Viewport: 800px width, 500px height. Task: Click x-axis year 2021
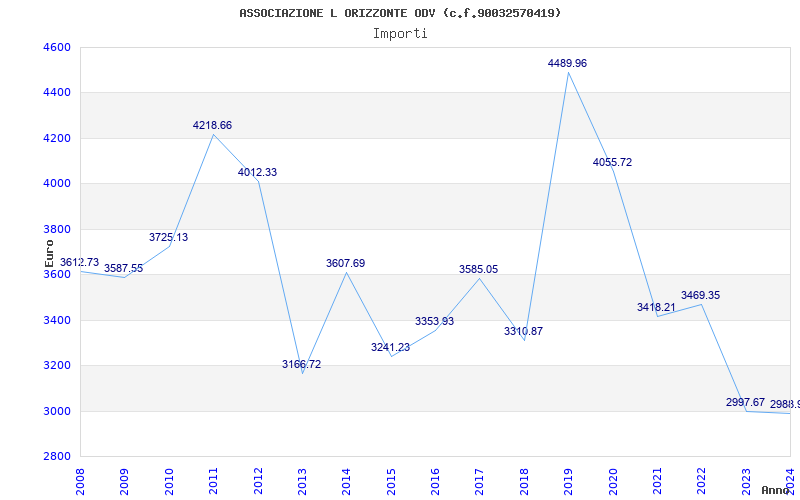point(657,482)
